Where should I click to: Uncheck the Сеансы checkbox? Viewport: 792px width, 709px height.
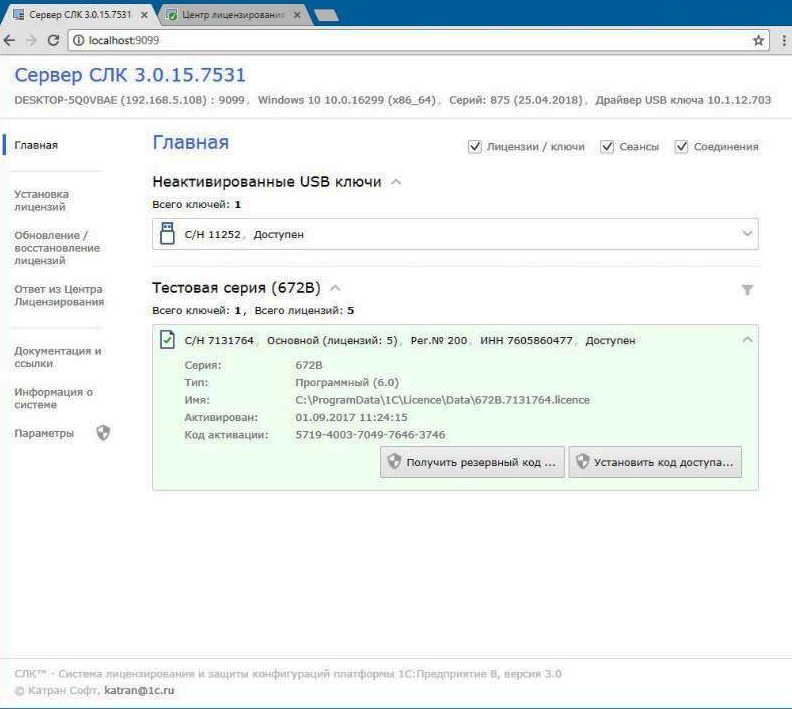[607, 147]
